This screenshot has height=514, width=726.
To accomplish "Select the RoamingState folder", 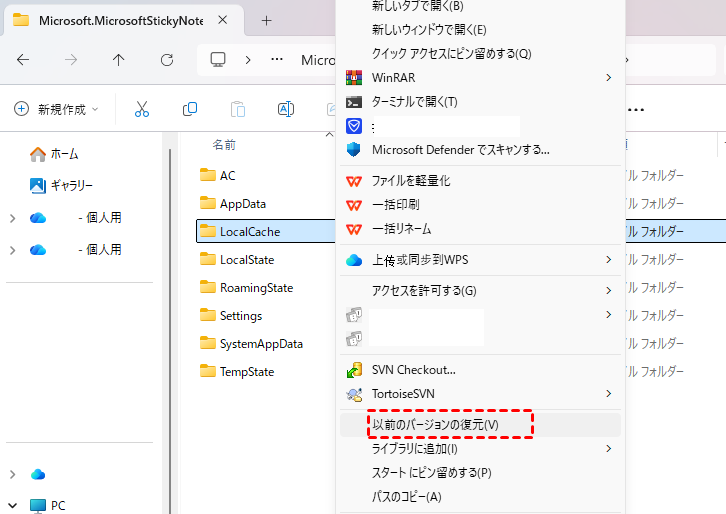I will tap(256, 287).
